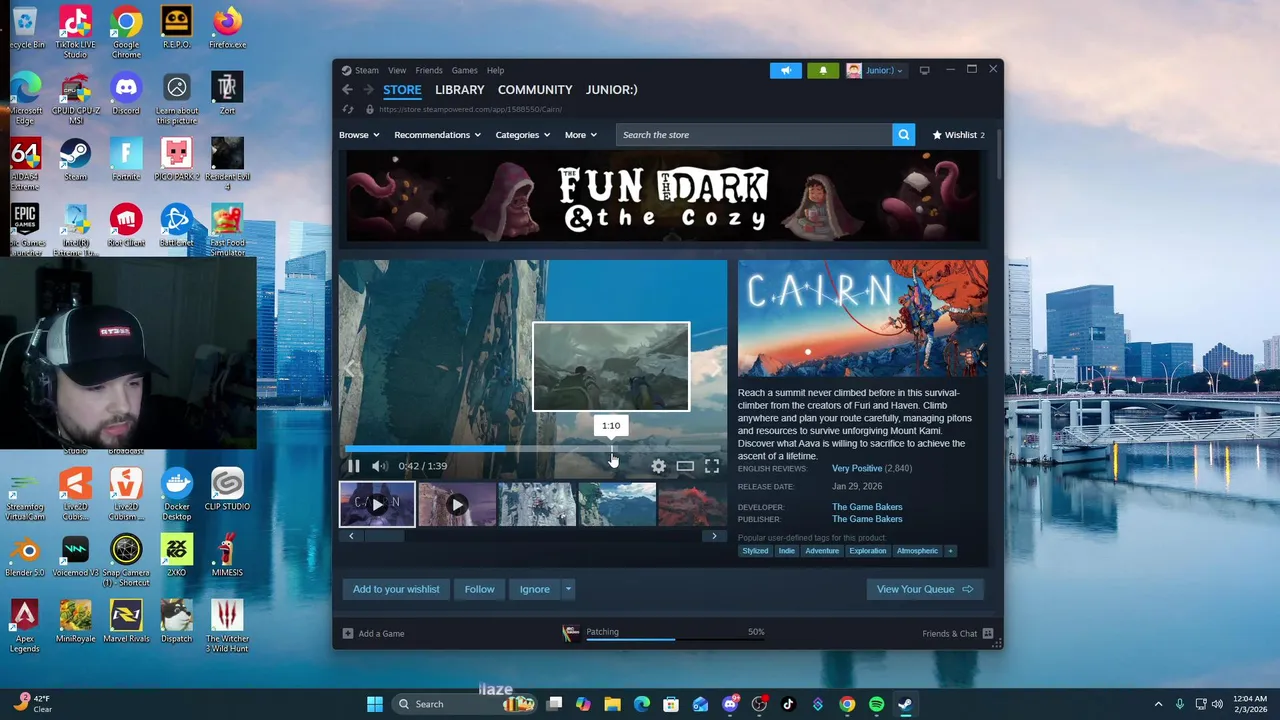The height and width of the screenshot is (720, 1280).
Task: Expand the More dropdown
Action: point(581,135)
